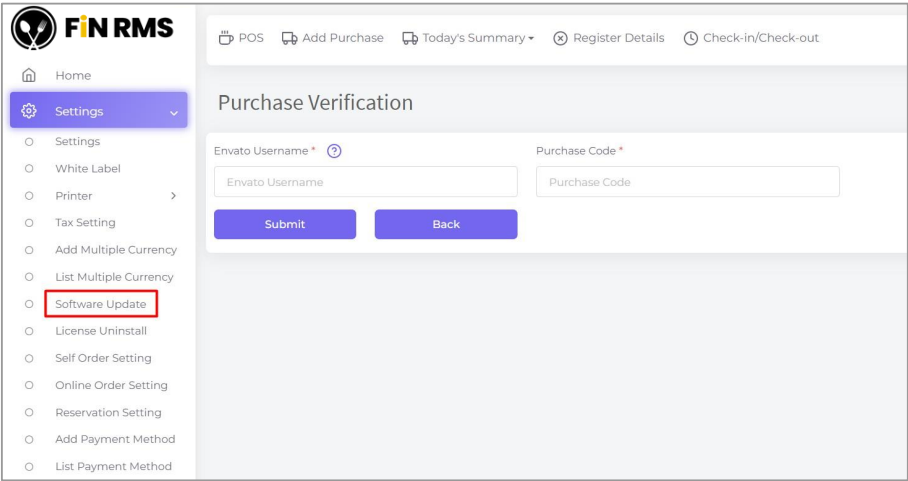
Task: Click the Add Purchase truck icon
Action: pyautogui.click(x=290, y=38)
